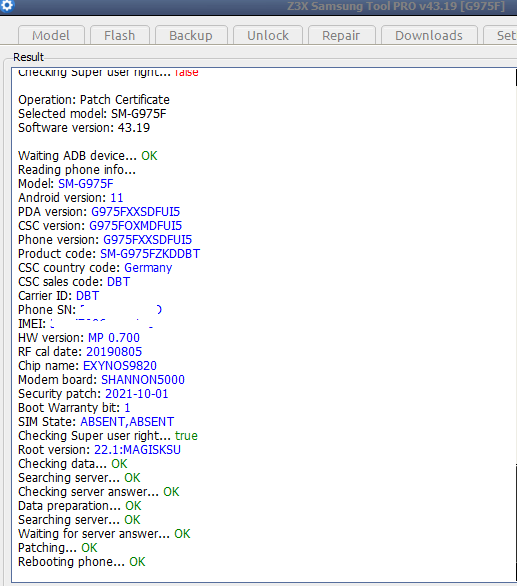
Task: Click the 'Checking Super user right... true' line
Action: click(x=108, y=436)
